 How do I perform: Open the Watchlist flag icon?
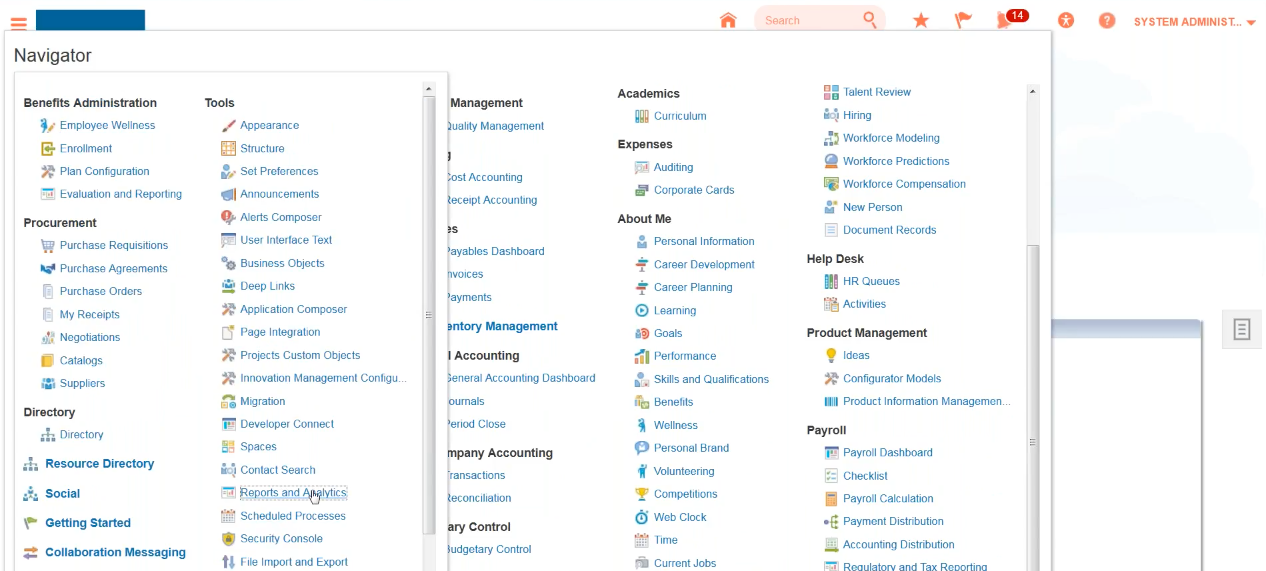[x=963, y=21]
